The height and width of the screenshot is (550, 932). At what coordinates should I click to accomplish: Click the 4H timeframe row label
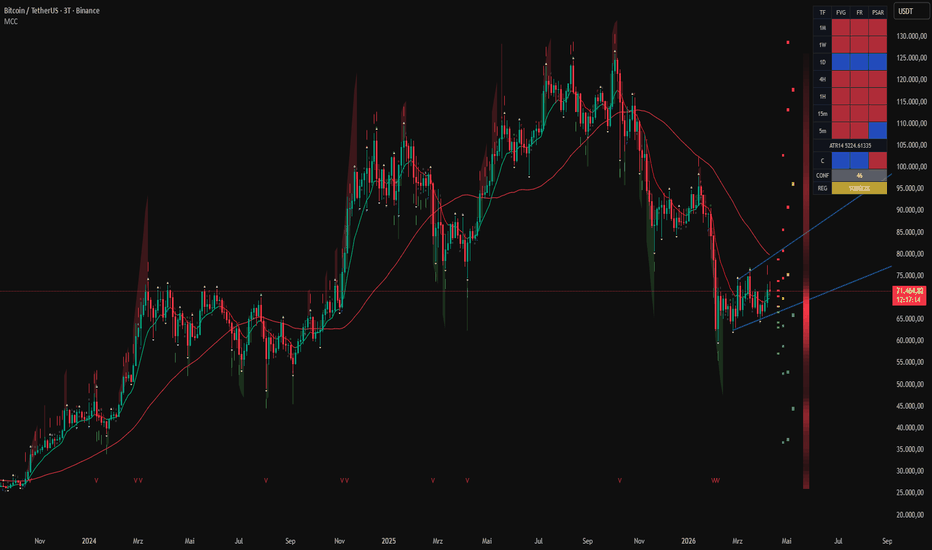pos(823,79)
